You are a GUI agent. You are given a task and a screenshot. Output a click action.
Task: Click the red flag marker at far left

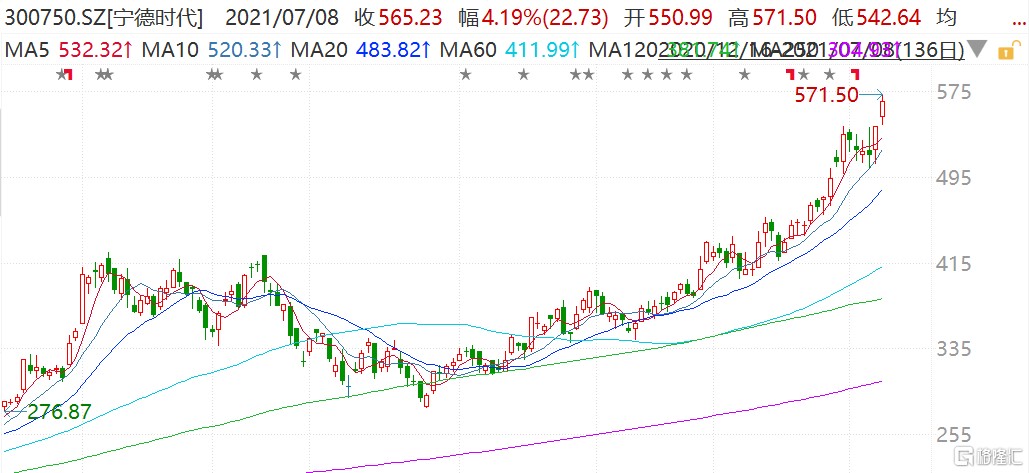pos(67,75)
